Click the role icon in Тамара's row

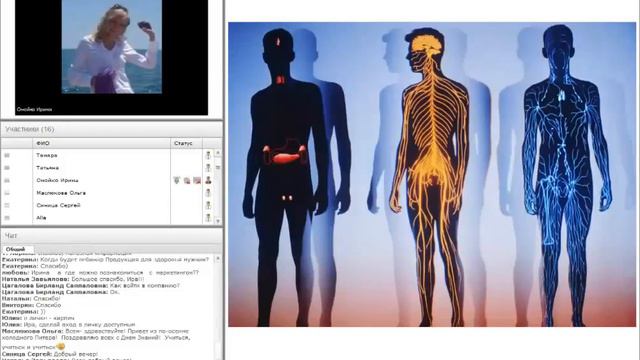pos(208,155)
